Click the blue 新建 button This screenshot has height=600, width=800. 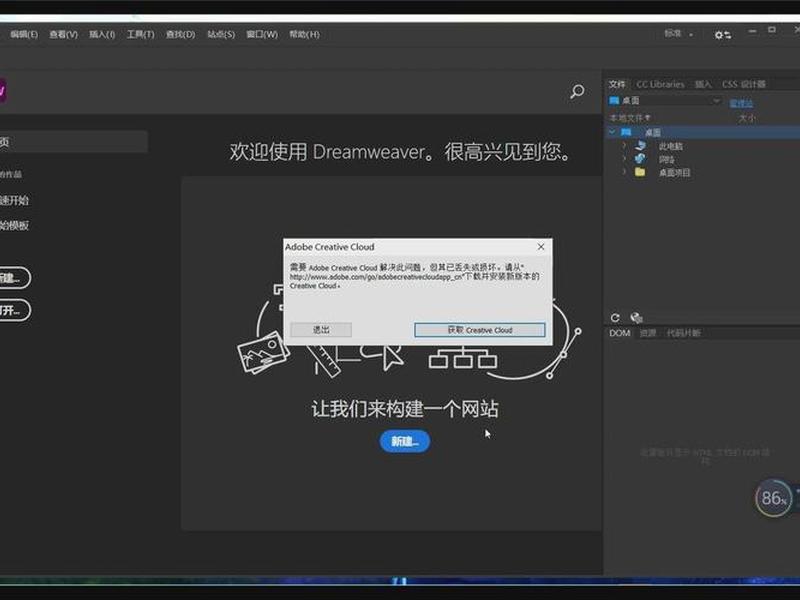tap(405, 441)
